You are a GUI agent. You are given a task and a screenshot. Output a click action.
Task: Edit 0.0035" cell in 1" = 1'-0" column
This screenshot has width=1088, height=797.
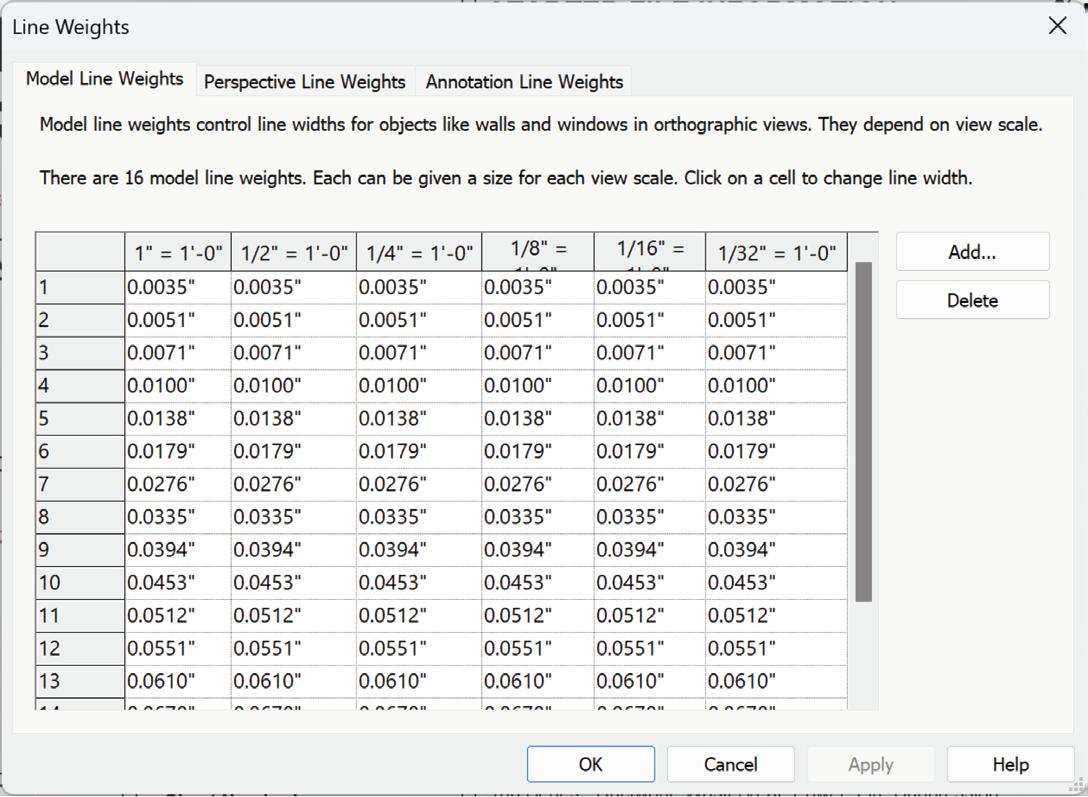[178, 287]
